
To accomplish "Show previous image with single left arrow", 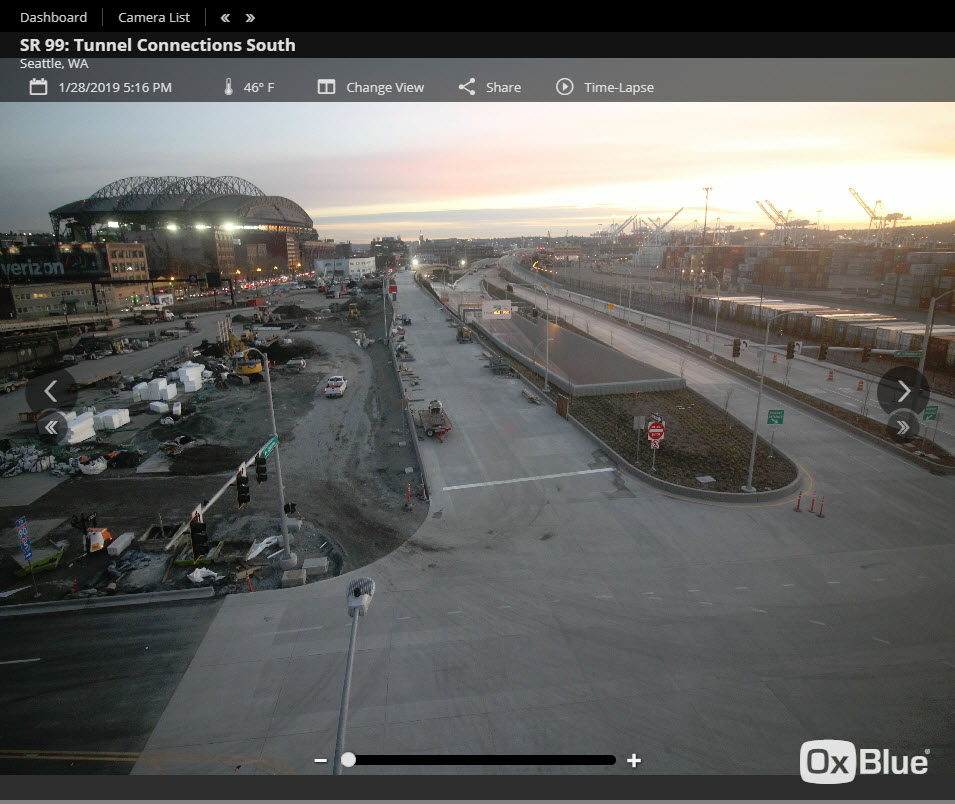I will point(51,391).
